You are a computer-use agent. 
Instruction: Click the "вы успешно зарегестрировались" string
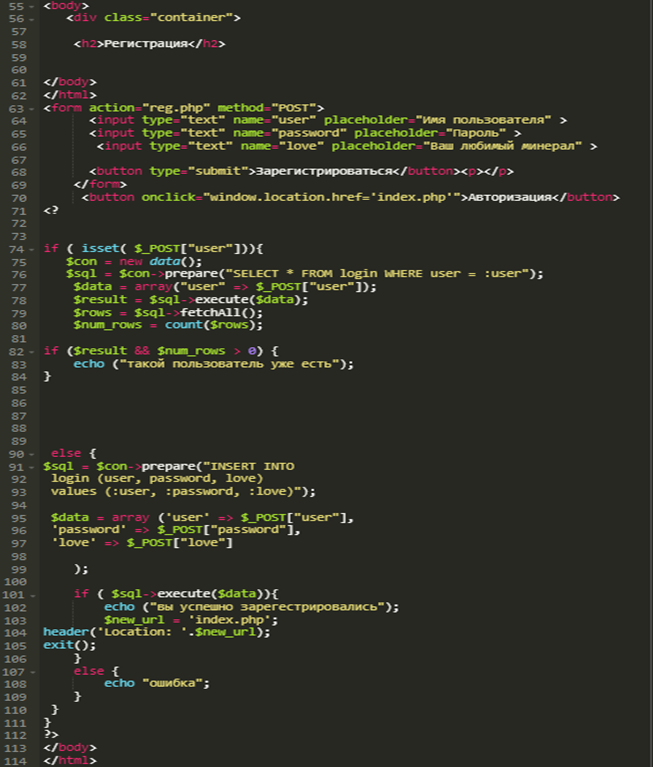point(267,607)
